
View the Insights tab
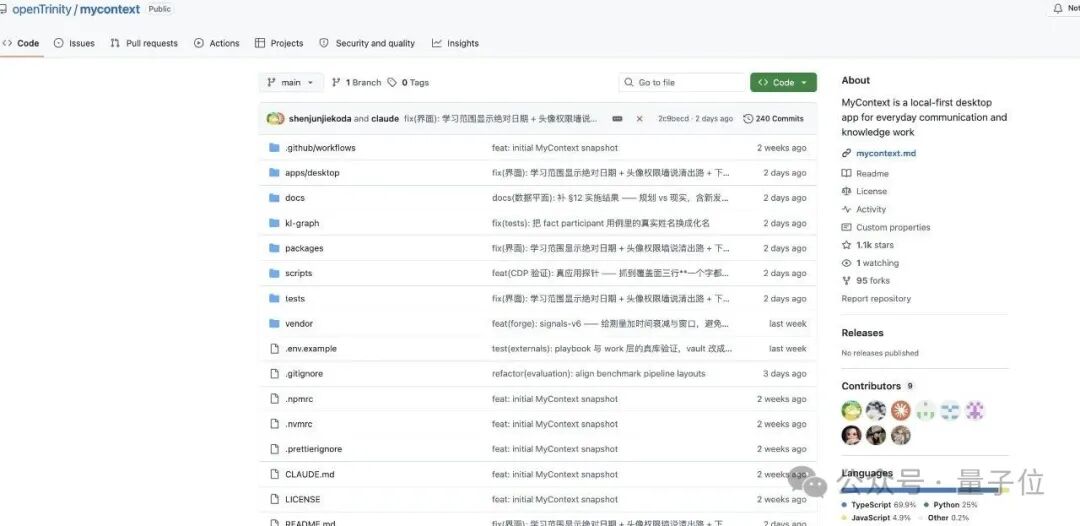pyautogui.click(x=455, y=43)
